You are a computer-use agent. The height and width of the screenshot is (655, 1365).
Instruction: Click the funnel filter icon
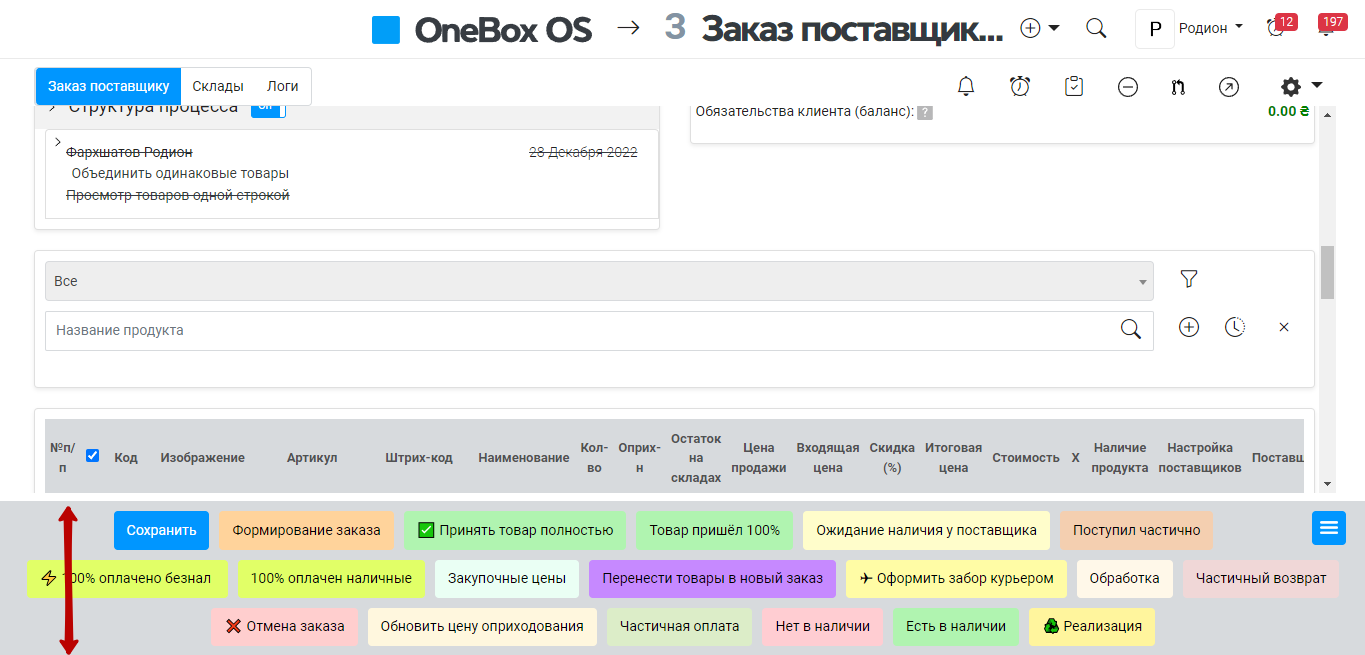coord(1188,280)
